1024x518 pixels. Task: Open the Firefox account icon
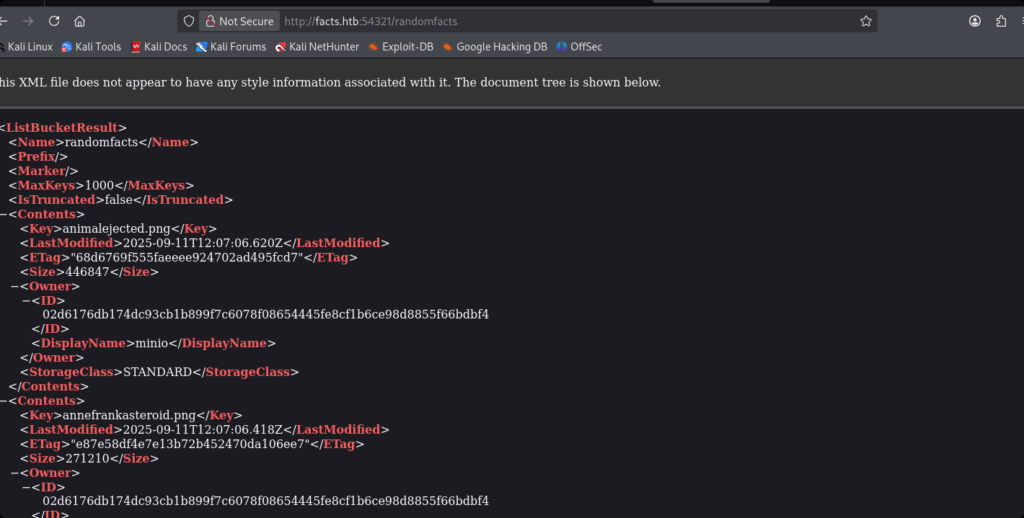(x=975, y=21)
